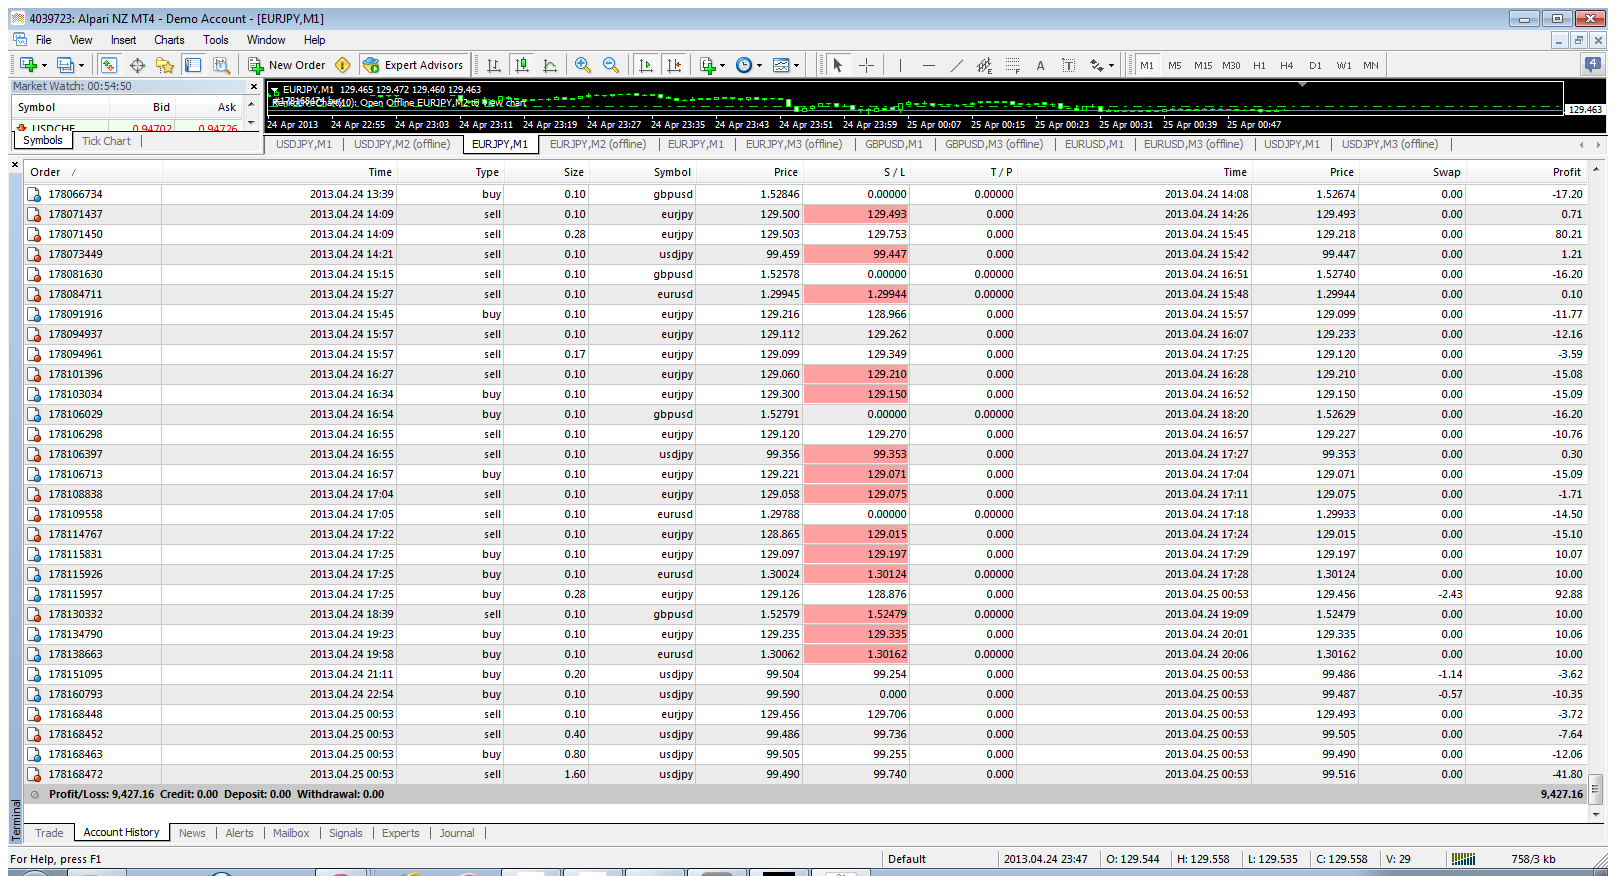The image size is (1616, 876).
Task: Toggle the Data Window crosshair-circle icon
Action: coord(137,65)
